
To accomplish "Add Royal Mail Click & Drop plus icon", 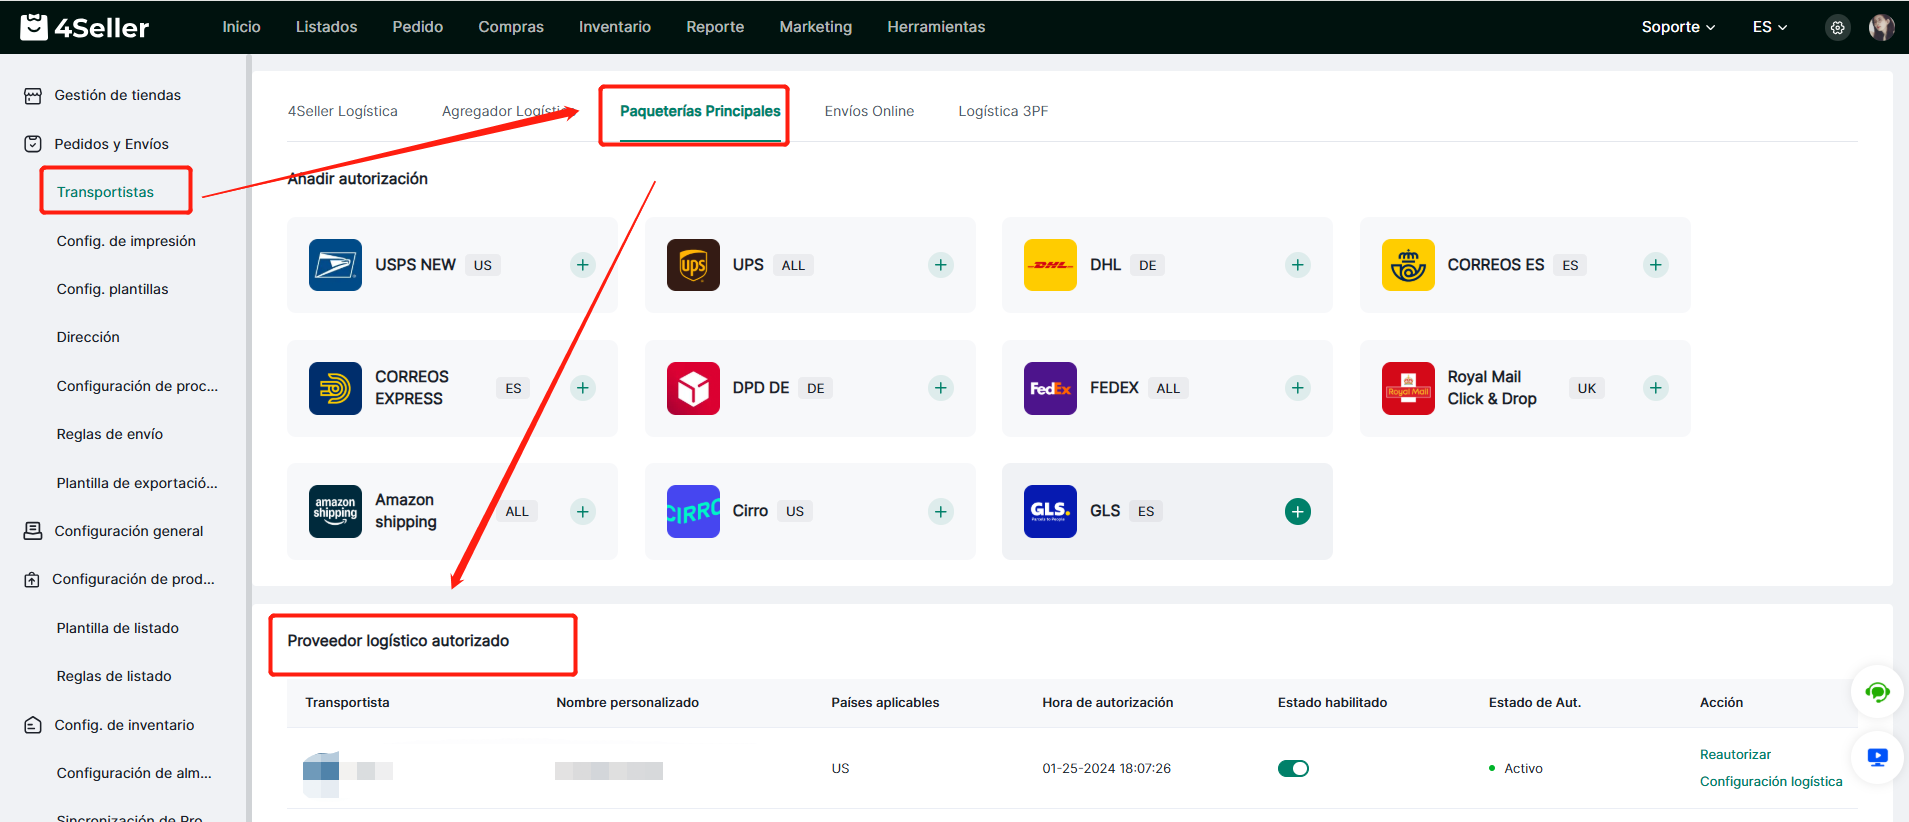I will coord(1655,388).
